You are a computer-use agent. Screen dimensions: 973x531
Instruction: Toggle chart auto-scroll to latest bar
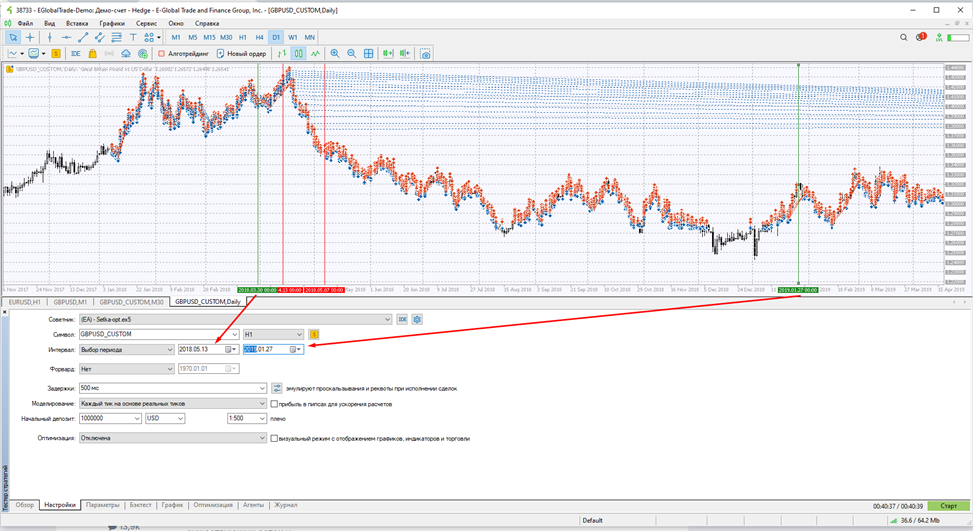pos(388,53)
